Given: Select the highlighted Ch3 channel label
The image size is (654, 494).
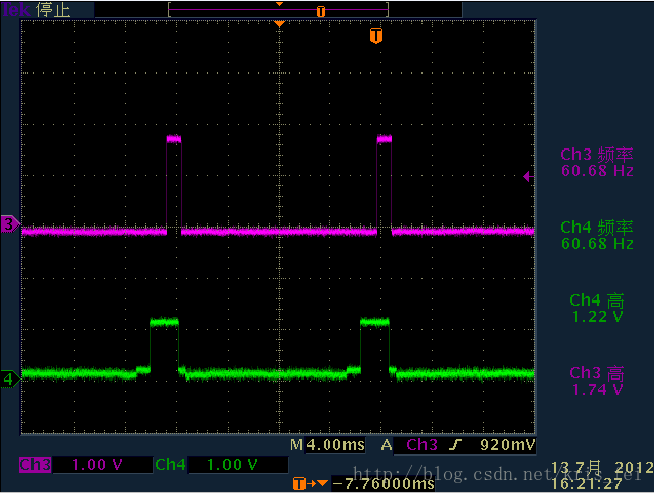Looking at the screenshot, I should tap(35, 465).
